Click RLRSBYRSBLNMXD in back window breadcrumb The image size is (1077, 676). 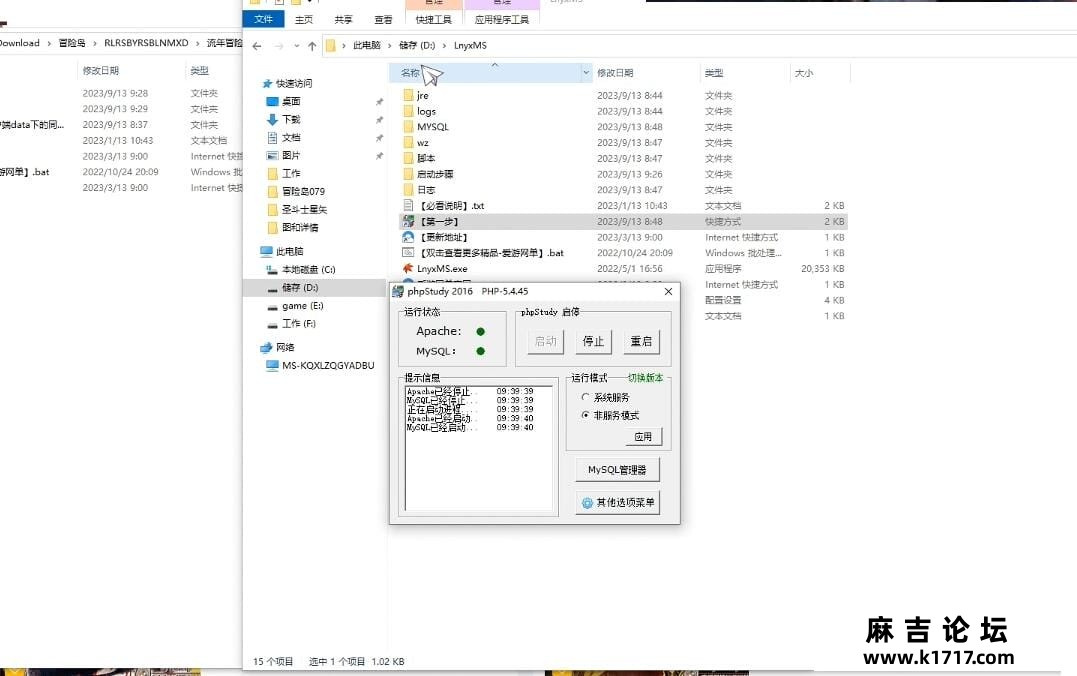point(146,43)
